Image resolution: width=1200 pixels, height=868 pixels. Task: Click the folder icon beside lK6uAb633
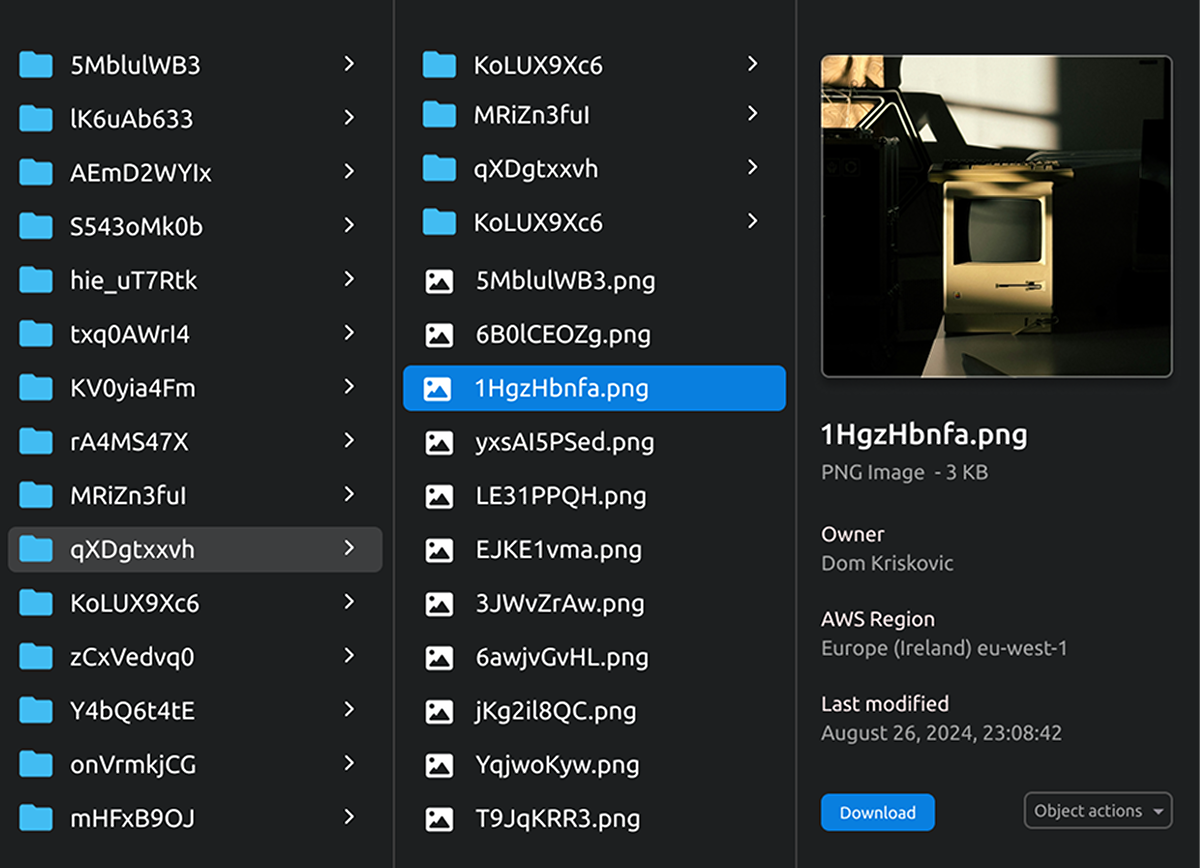click(x=36, y=119)
